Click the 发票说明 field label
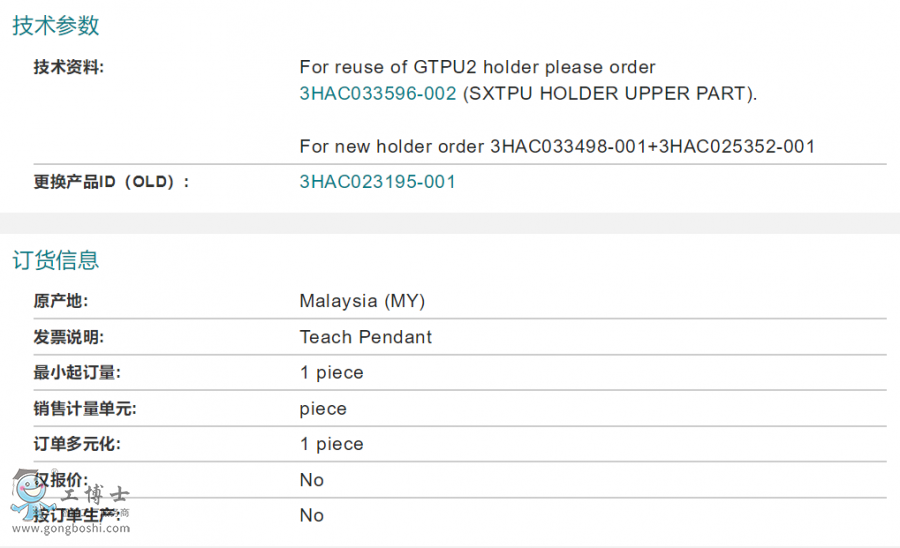The height and width of the screenshot is (548, 900). 68,337
